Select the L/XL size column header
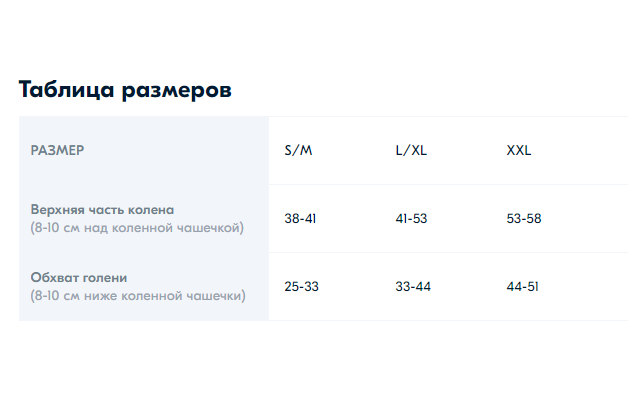 411,151
